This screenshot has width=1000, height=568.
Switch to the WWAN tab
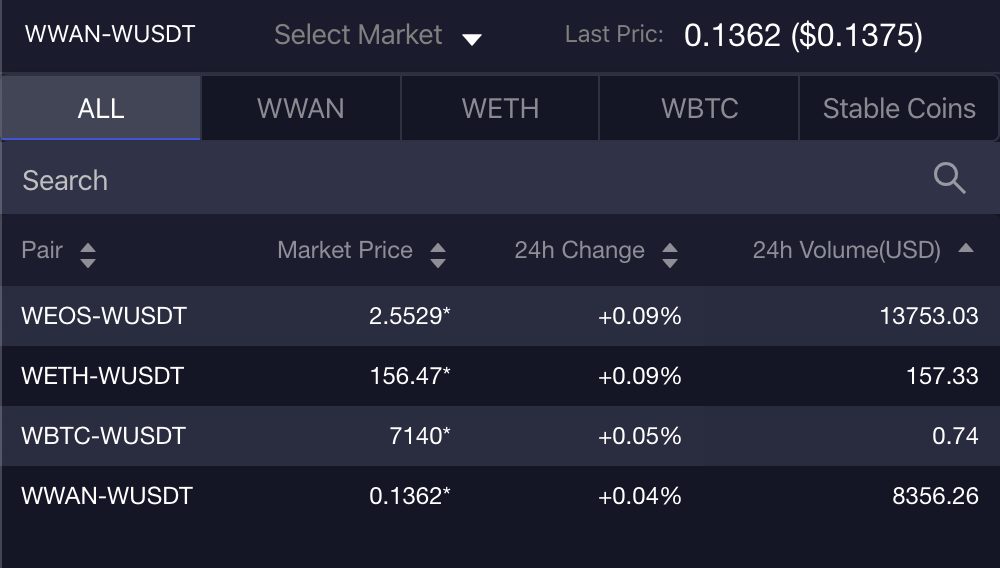tap(300, 108)
